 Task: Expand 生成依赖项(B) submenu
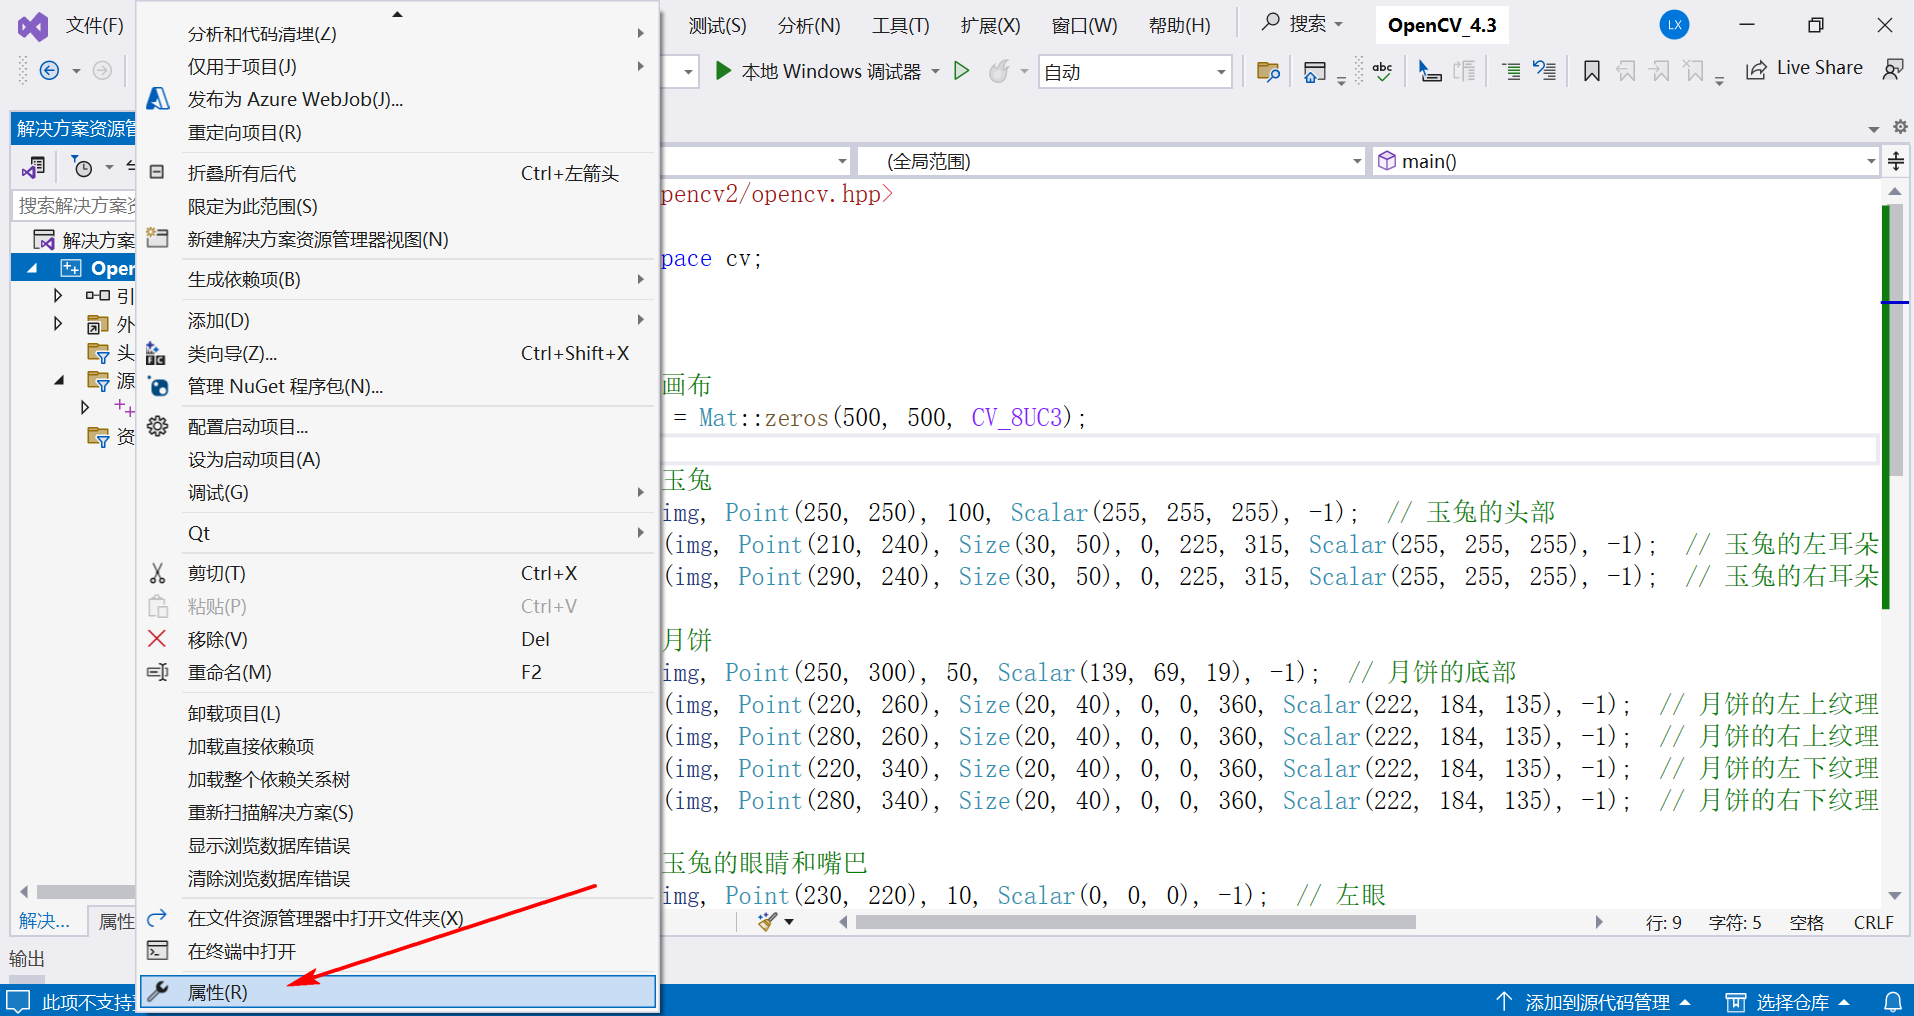click(398, 279)
